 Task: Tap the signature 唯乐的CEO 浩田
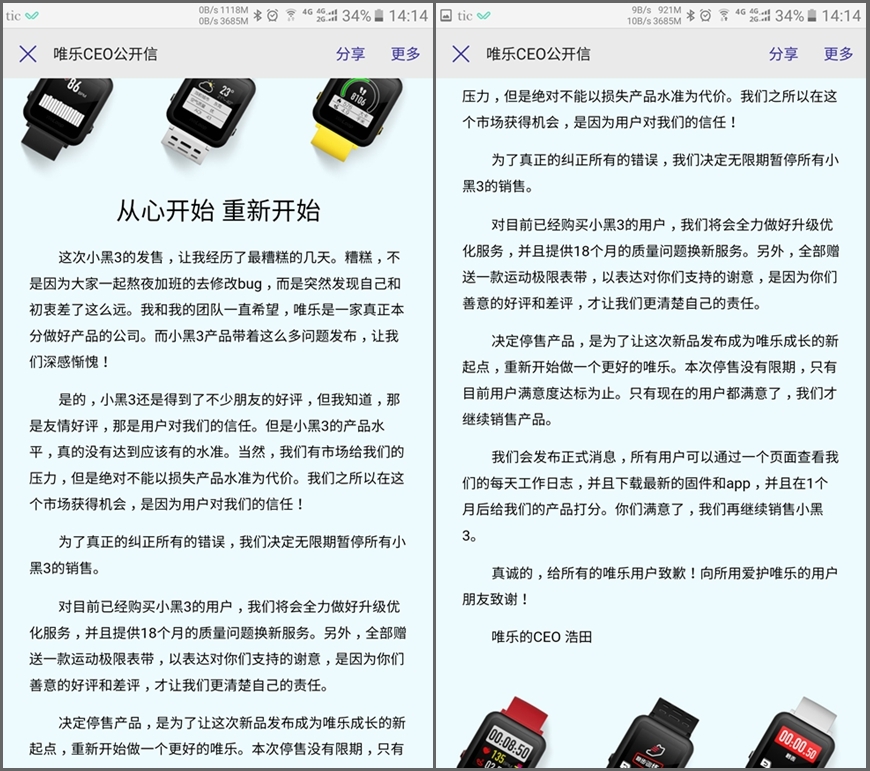click(542, 637)
